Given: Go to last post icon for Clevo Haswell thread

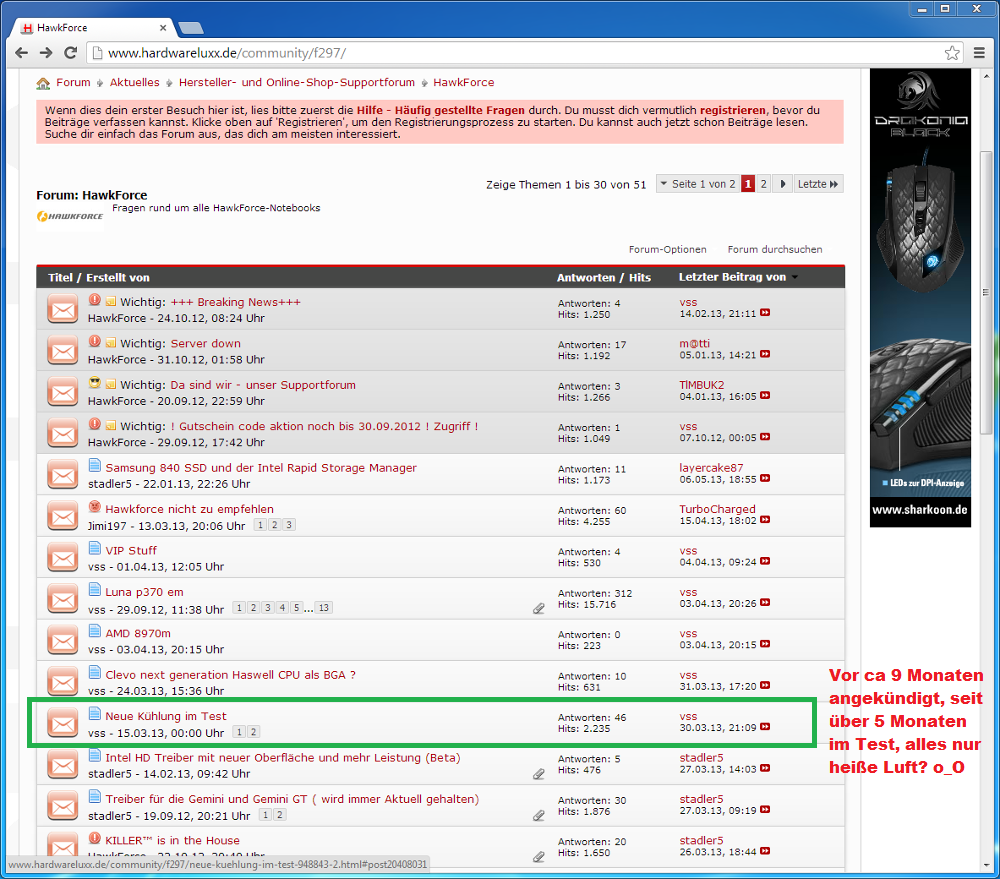Looking at the screenshot, I should [x=765, y=686].
